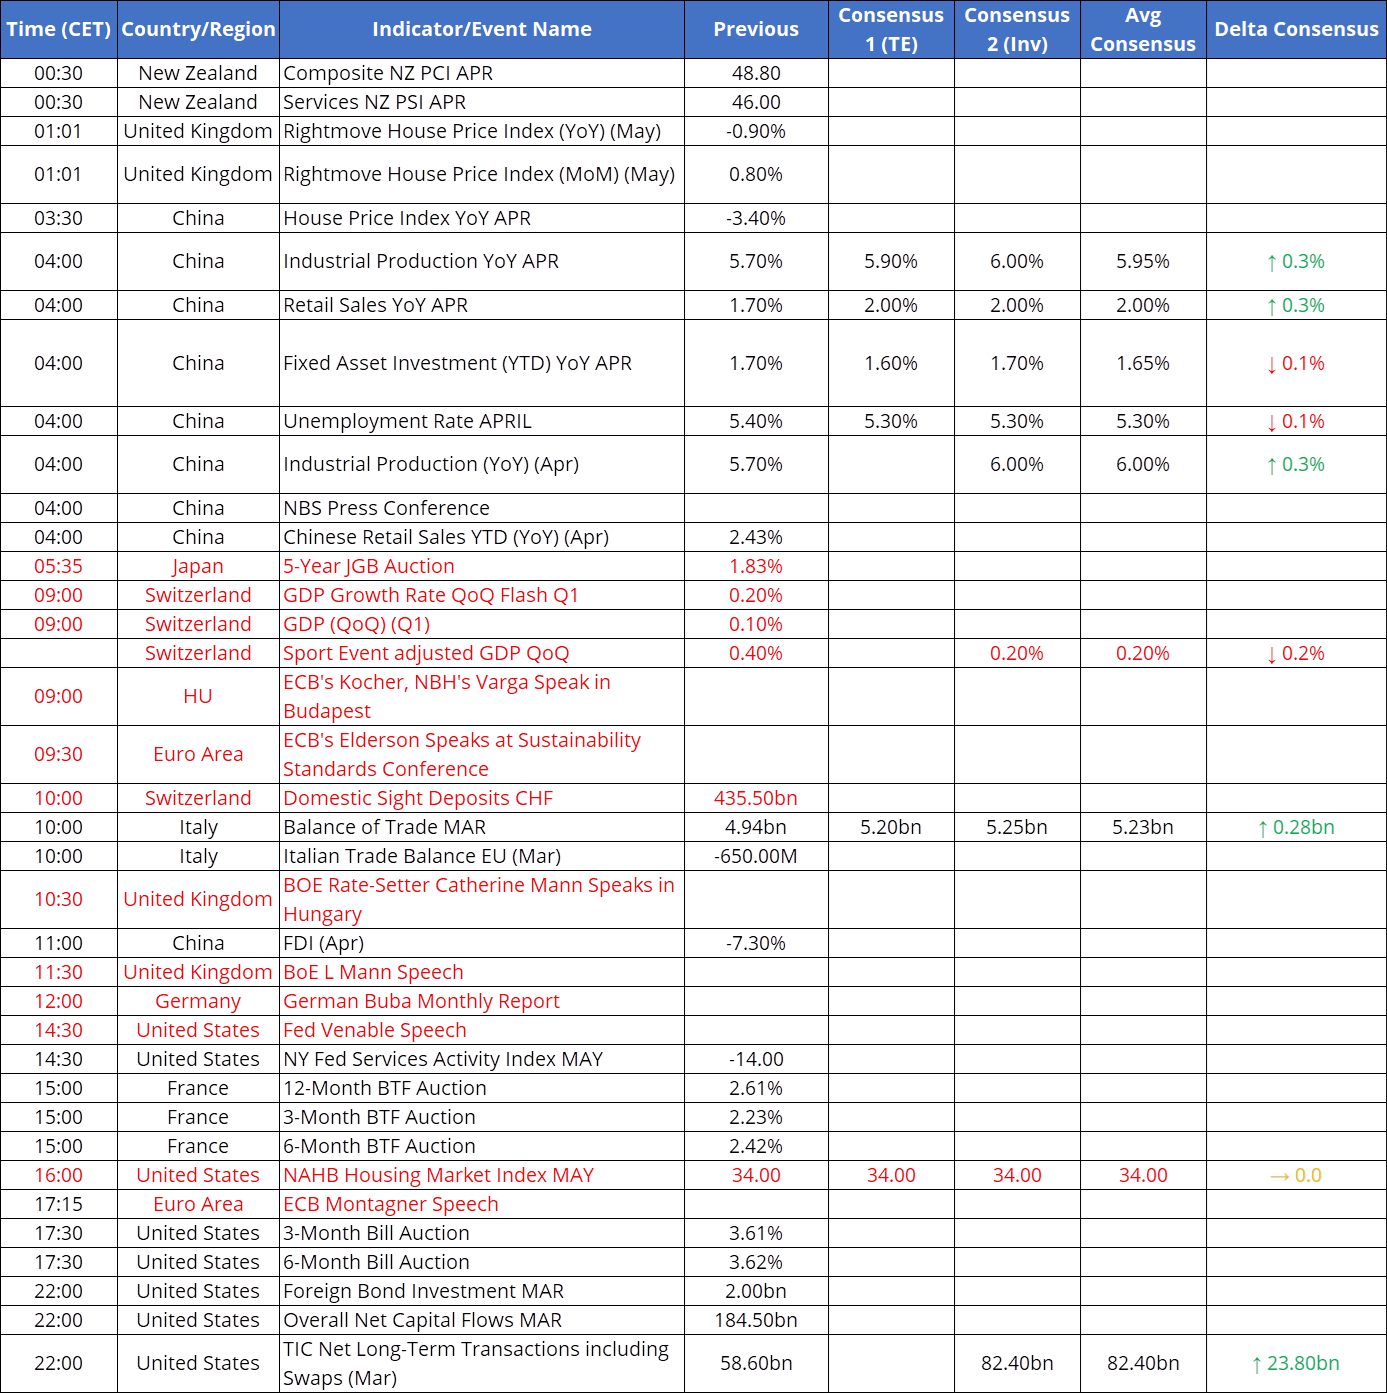Click the "Indicator/Event Name" header cell
This screenshot has width=1387, height=1393.
point(482,29)
